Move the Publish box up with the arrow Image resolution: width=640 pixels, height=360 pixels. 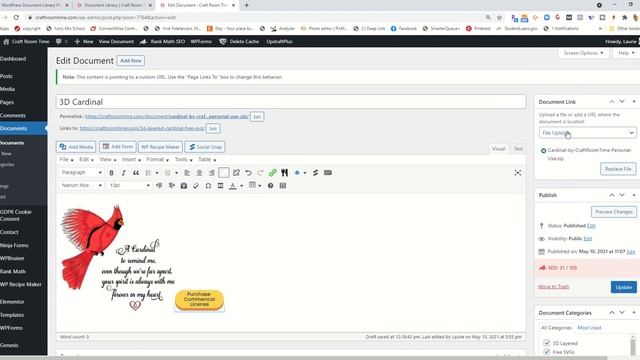[x=611, y=195]
